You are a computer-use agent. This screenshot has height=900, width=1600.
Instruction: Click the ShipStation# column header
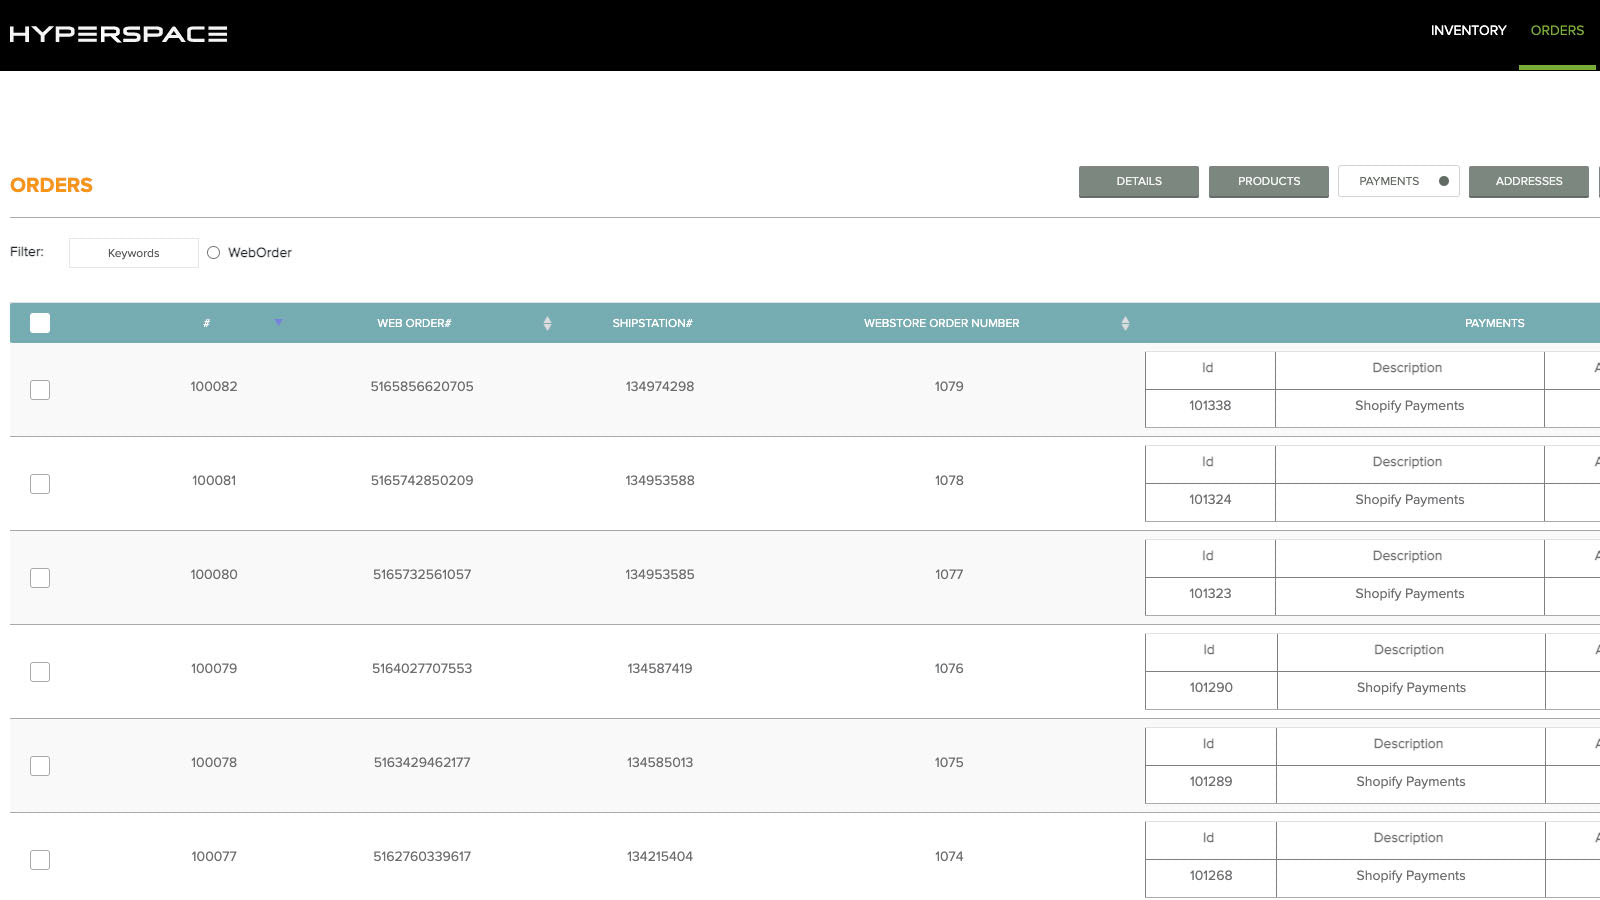[x=652, y=323]
